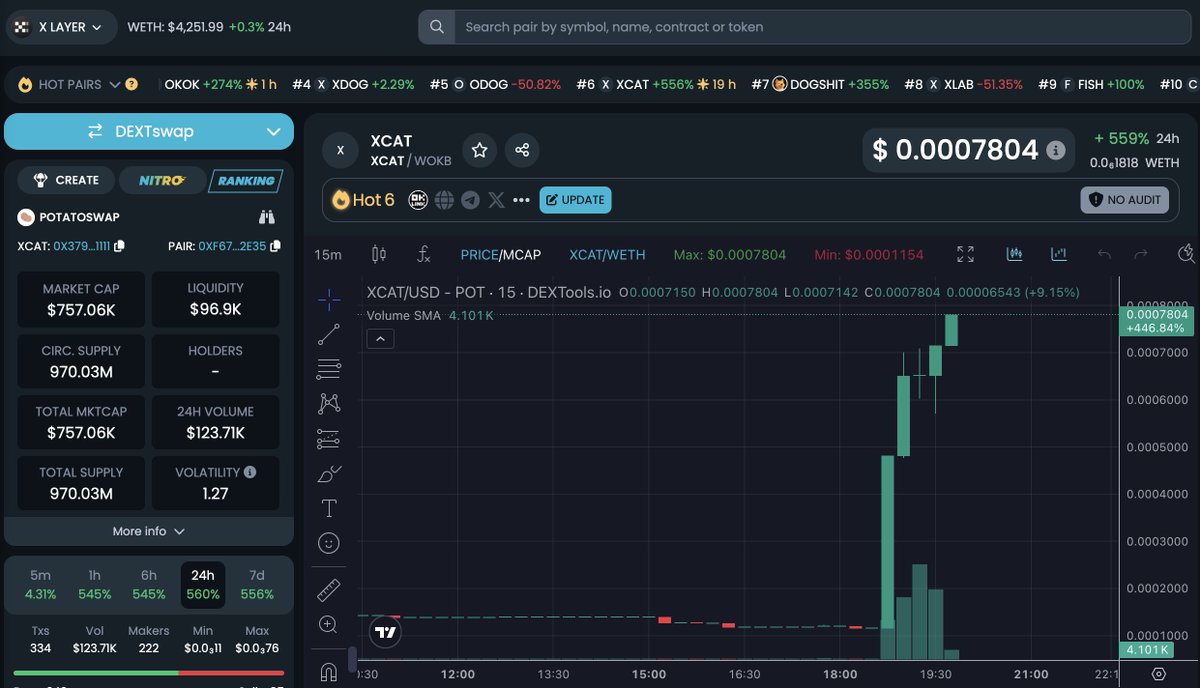
Task: Toggle the magnet snapping mode
Action: pyautogui.click(x=329, y=673)
